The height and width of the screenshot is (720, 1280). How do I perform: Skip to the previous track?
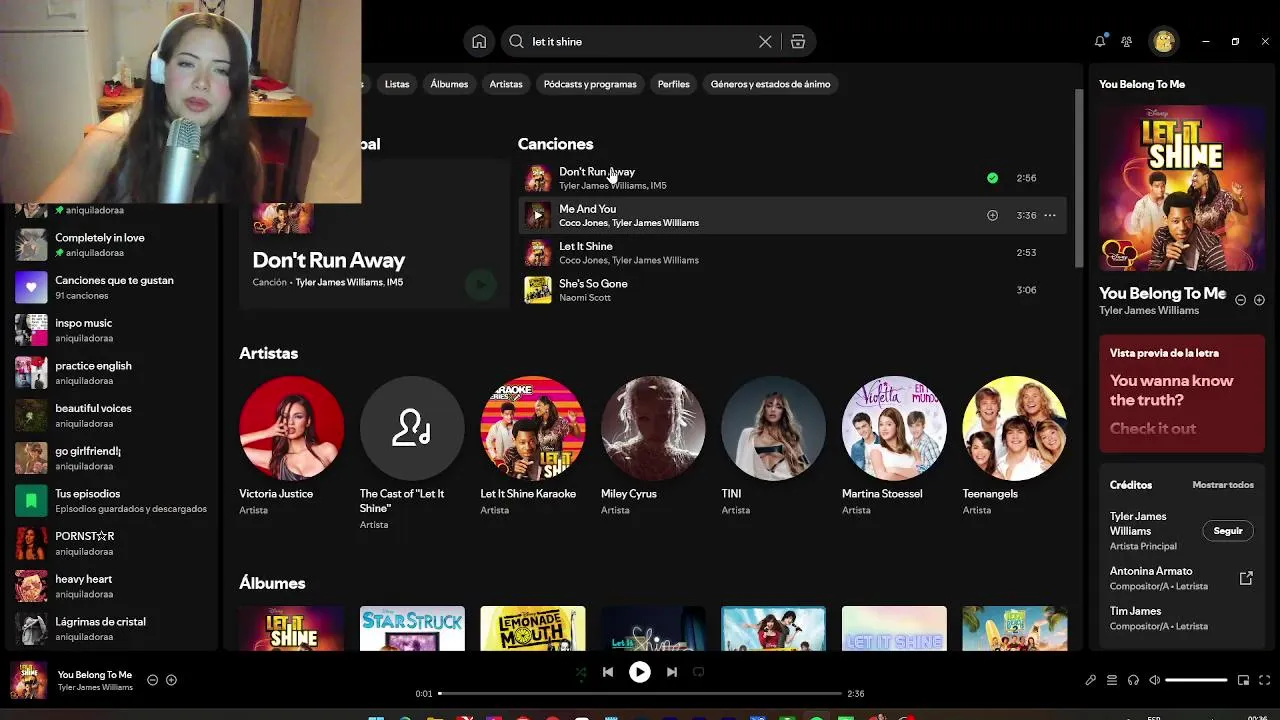(608, 672)
